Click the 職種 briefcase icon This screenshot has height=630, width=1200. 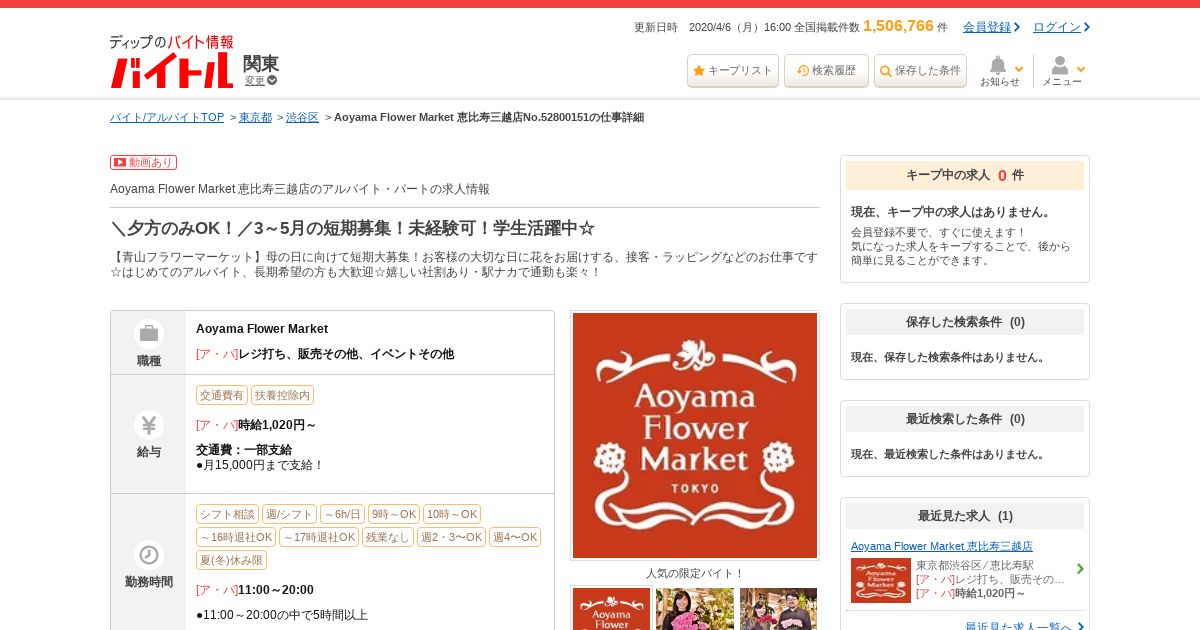[148, 333]
